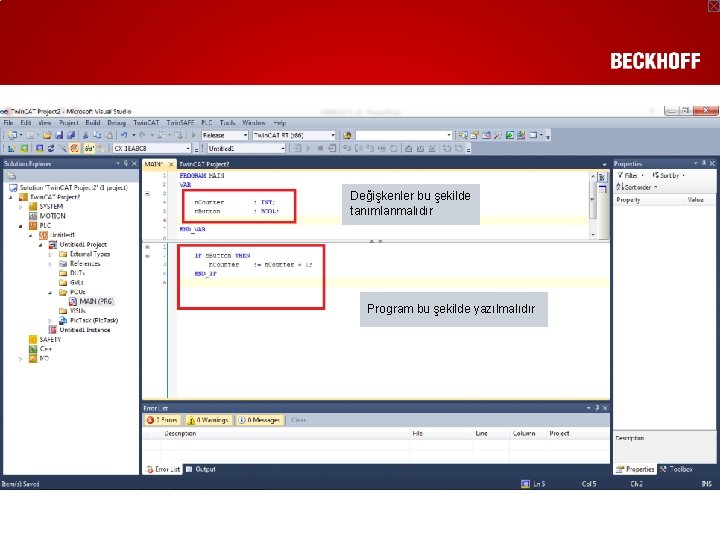The width and height of the screenshot is (720, 540).
Task: Open the Build menu
Action: click(x=93, y=123)
